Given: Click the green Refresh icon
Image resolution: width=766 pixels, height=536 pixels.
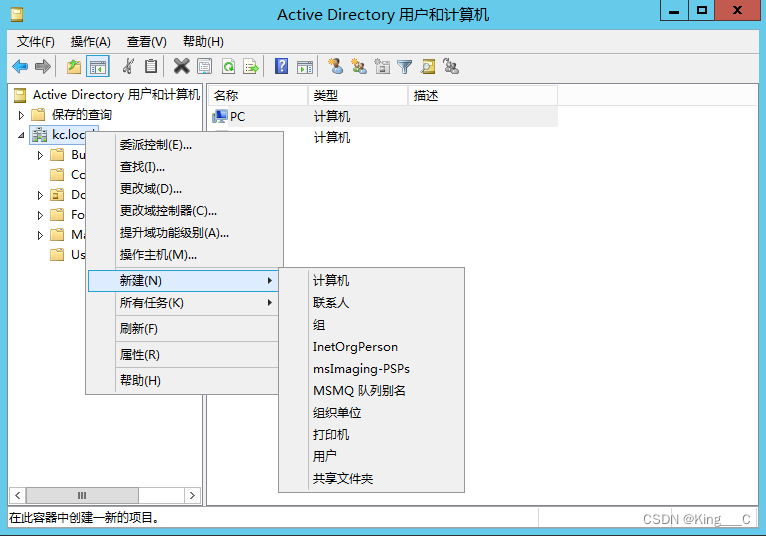Looking at the screenshot, I should point(228,66).
